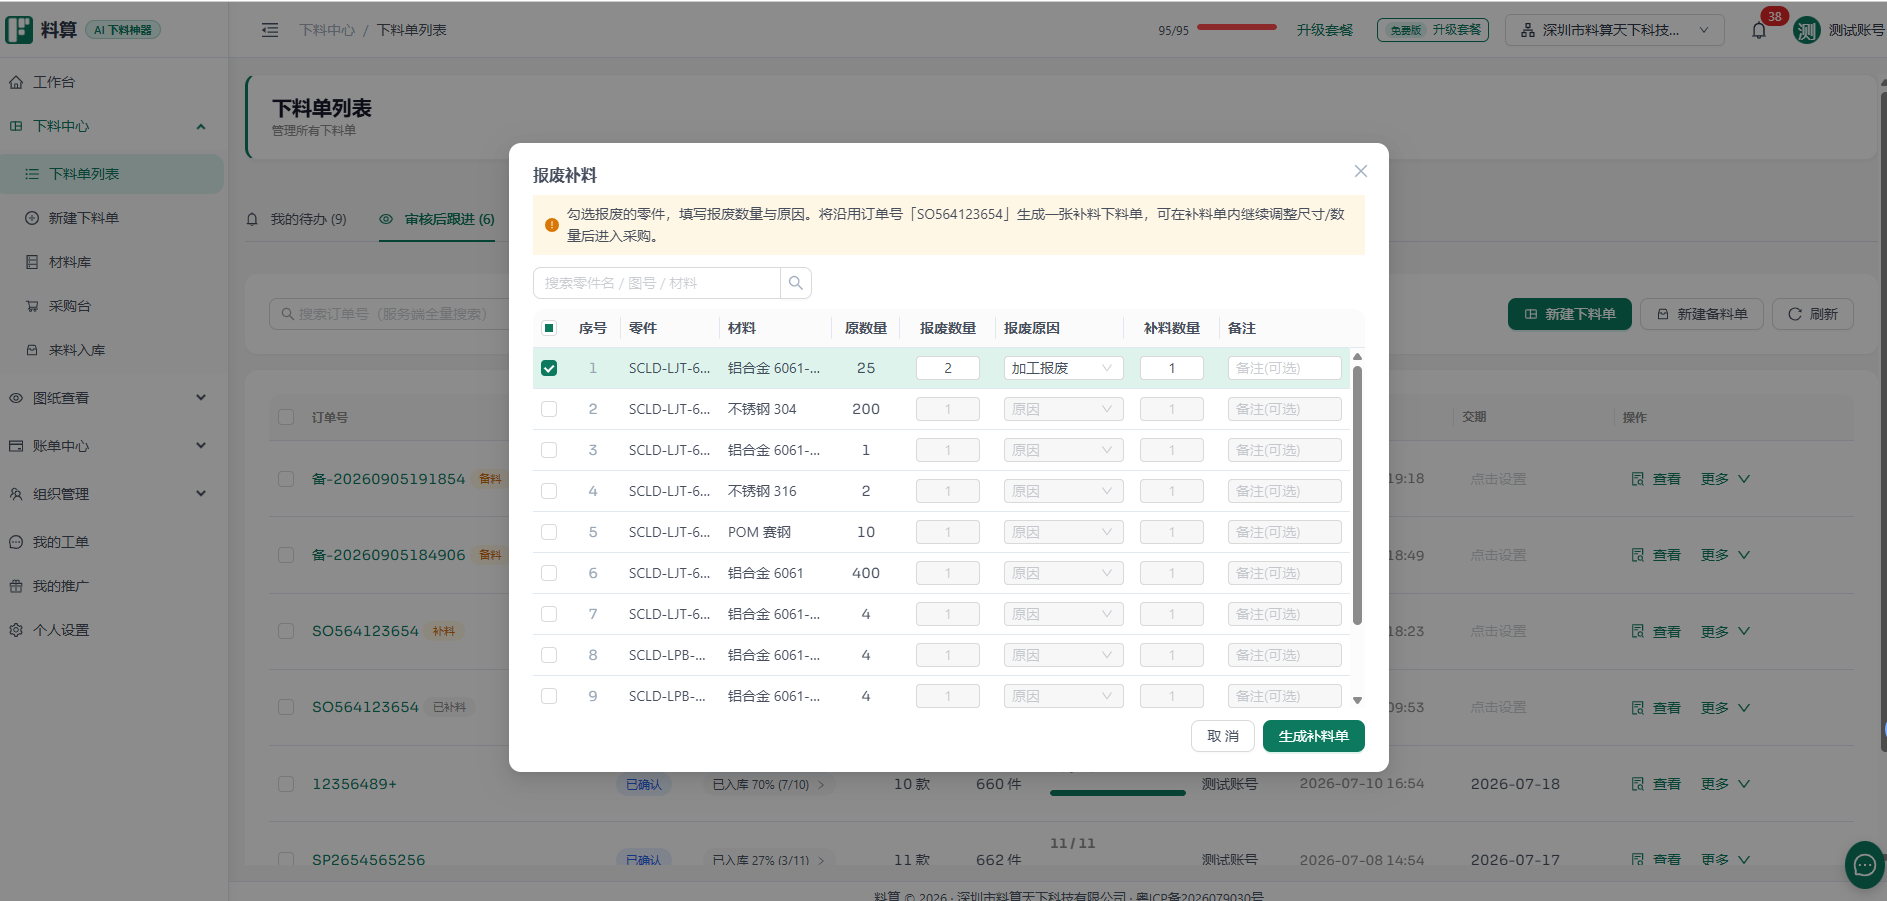
Task: Check the row 8 SCLD-LPB checkbox
Action: (x=549, y=655)
